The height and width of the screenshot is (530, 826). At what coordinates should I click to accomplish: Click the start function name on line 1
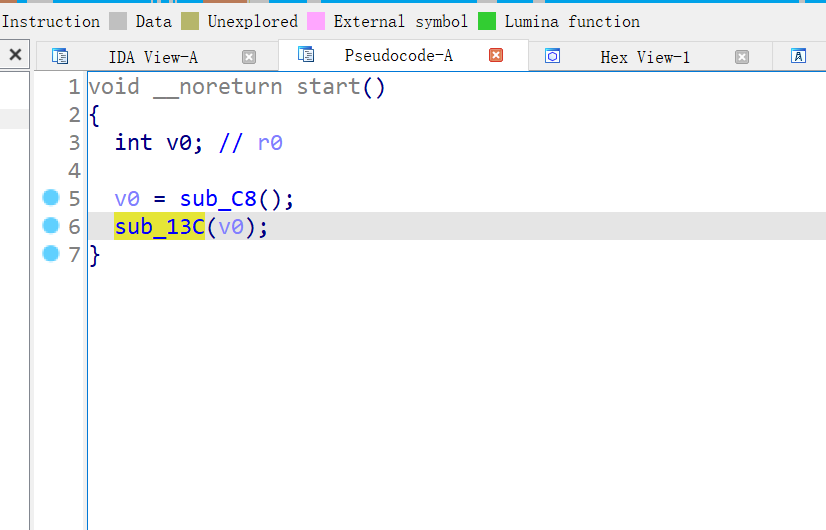tap(328, 87)
